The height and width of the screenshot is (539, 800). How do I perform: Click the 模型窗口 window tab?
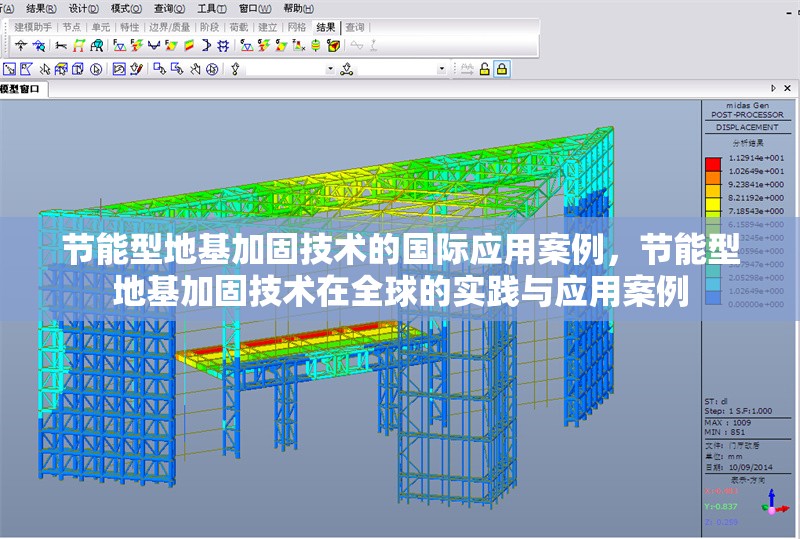click(x=20, y=90)
